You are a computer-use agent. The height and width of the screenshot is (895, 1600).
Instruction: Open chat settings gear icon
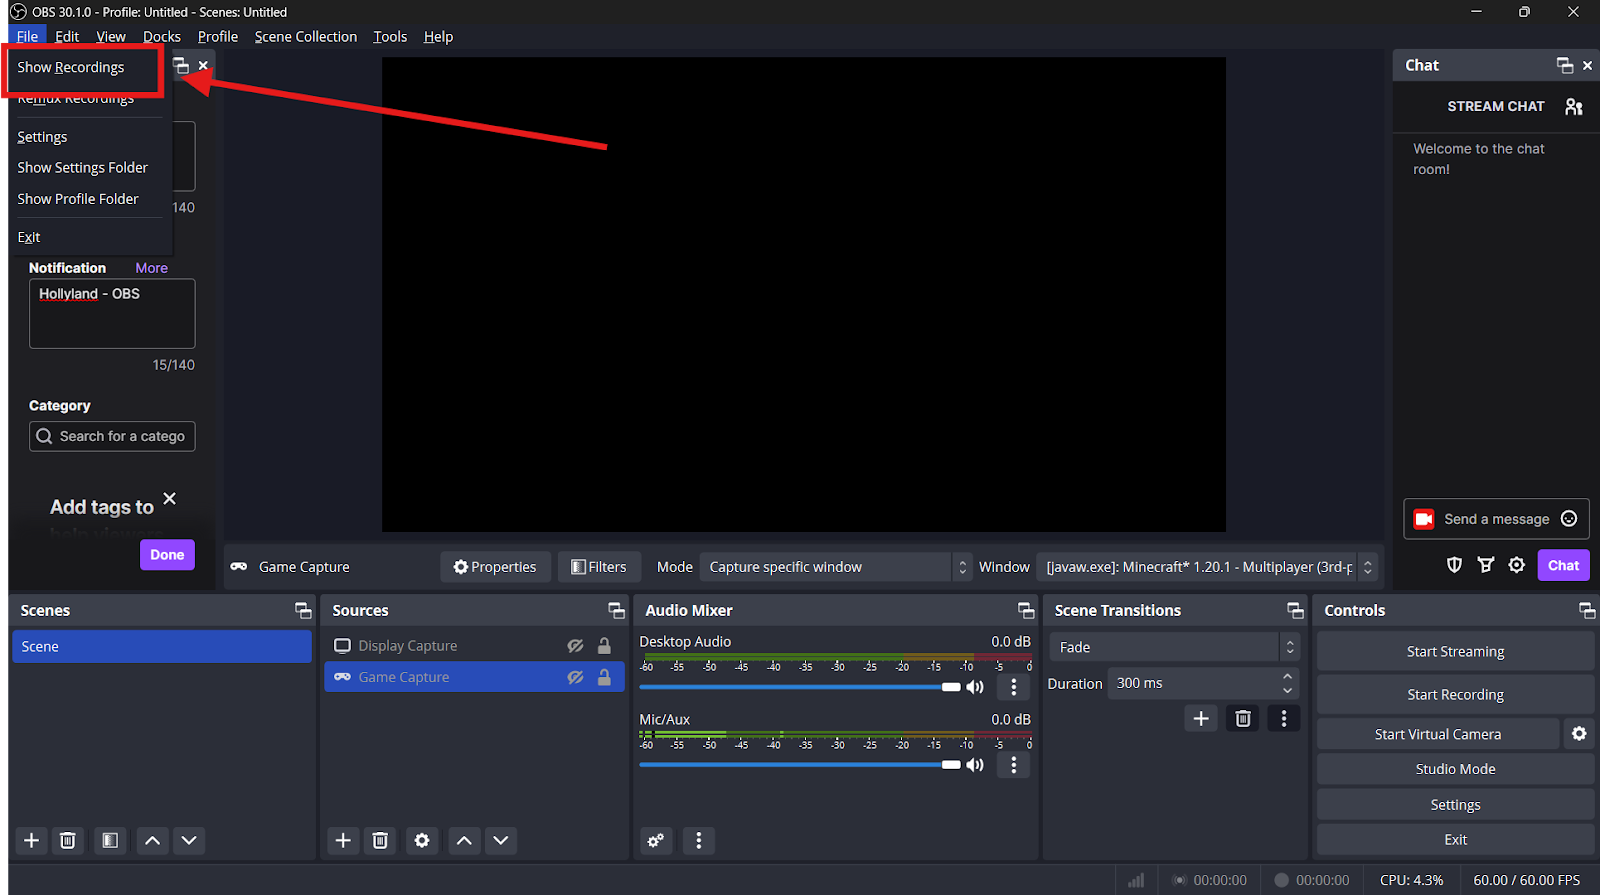1517,565
